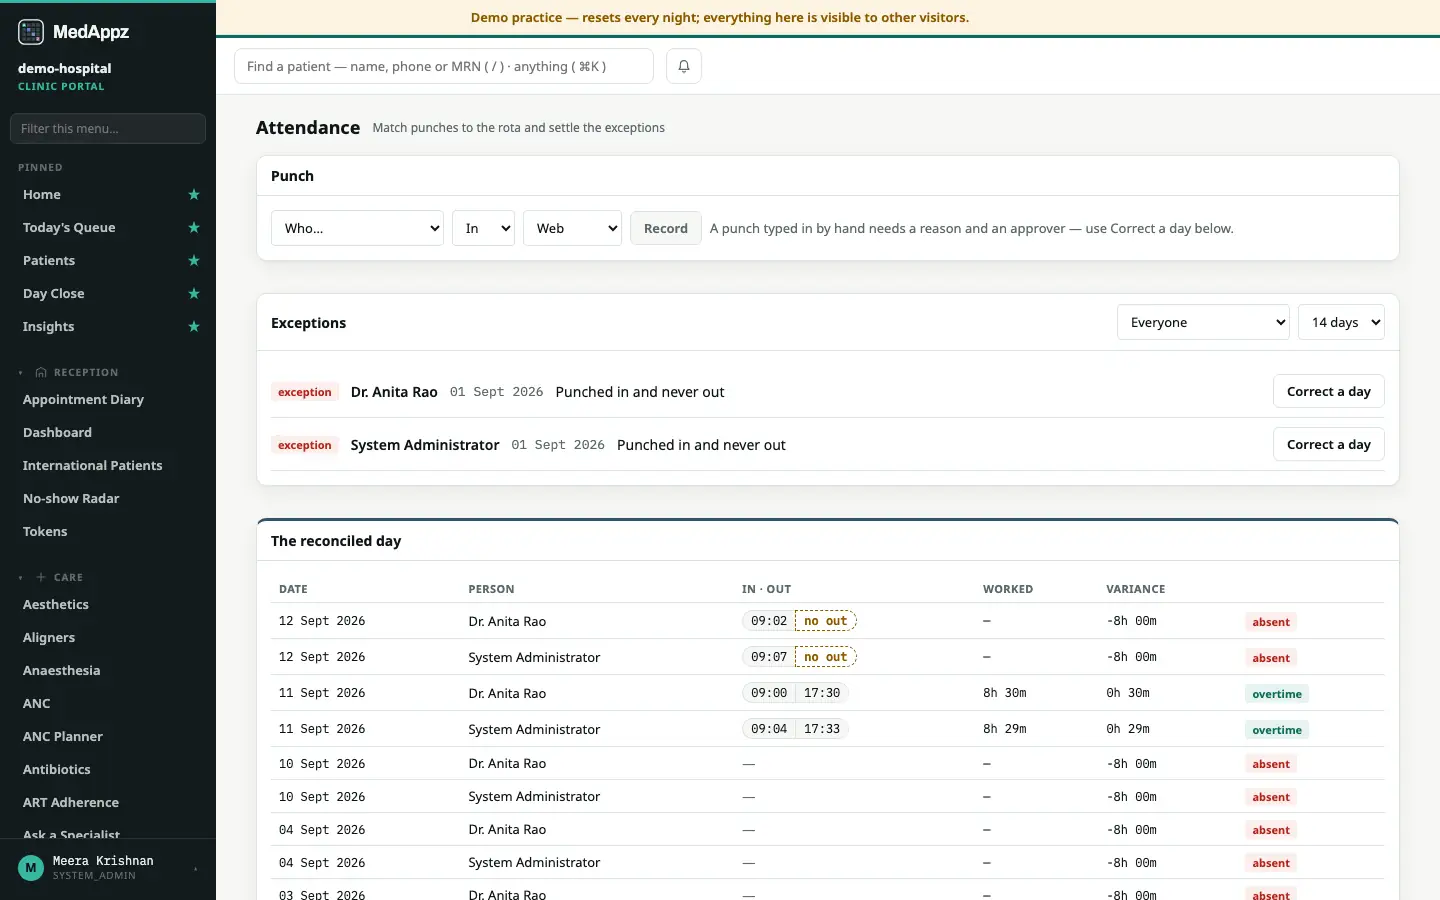Click the 10 Sept 2026 date for System Administrator
This screenshot has height=900, width=1440.
(322, 797)
